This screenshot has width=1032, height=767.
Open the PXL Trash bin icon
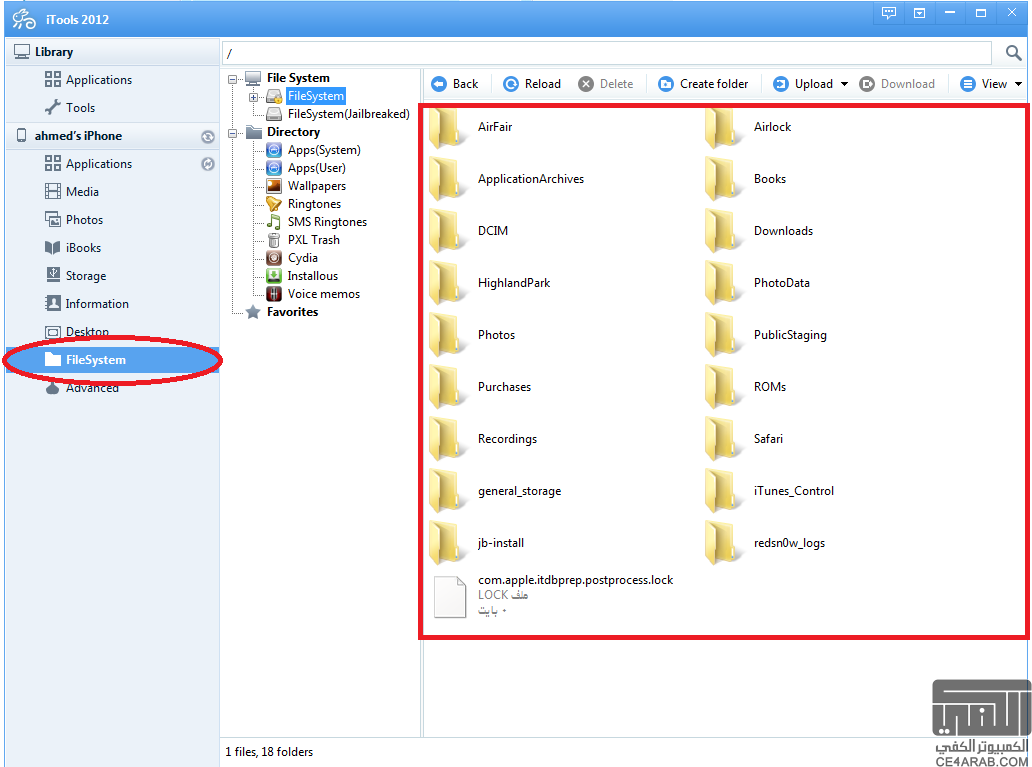[x=274, y=240]
